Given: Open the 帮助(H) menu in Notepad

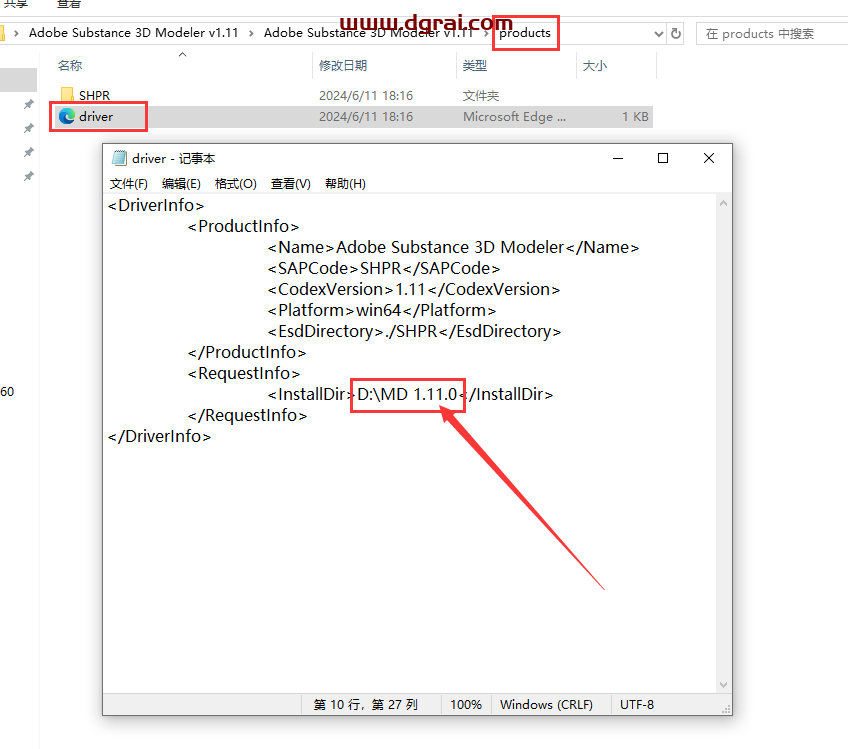Looking at the screenshot, I should [x=345, y=184].
